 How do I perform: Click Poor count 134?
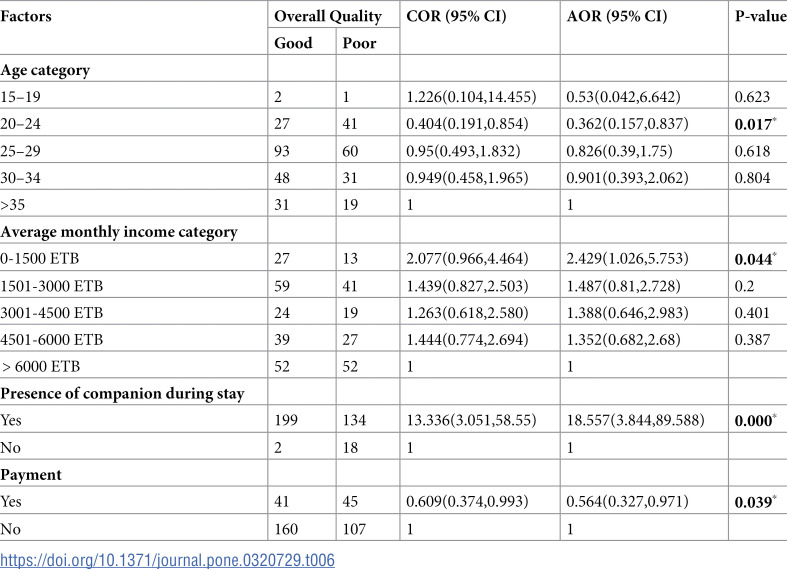[x=354, y=420]
